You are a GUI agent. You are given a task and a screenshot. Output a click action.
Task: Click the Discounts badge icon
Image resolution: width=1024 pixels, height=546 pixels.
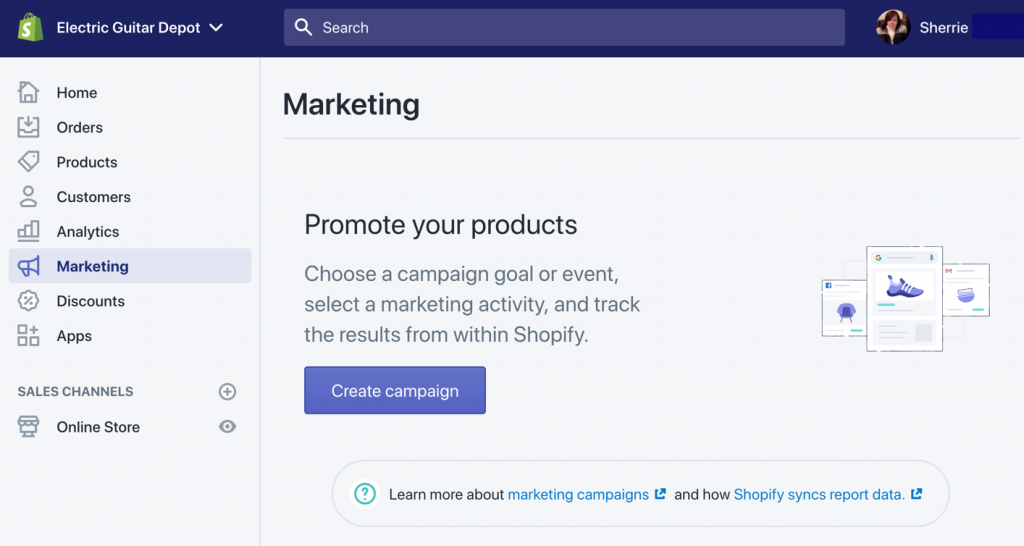point(29,301)
